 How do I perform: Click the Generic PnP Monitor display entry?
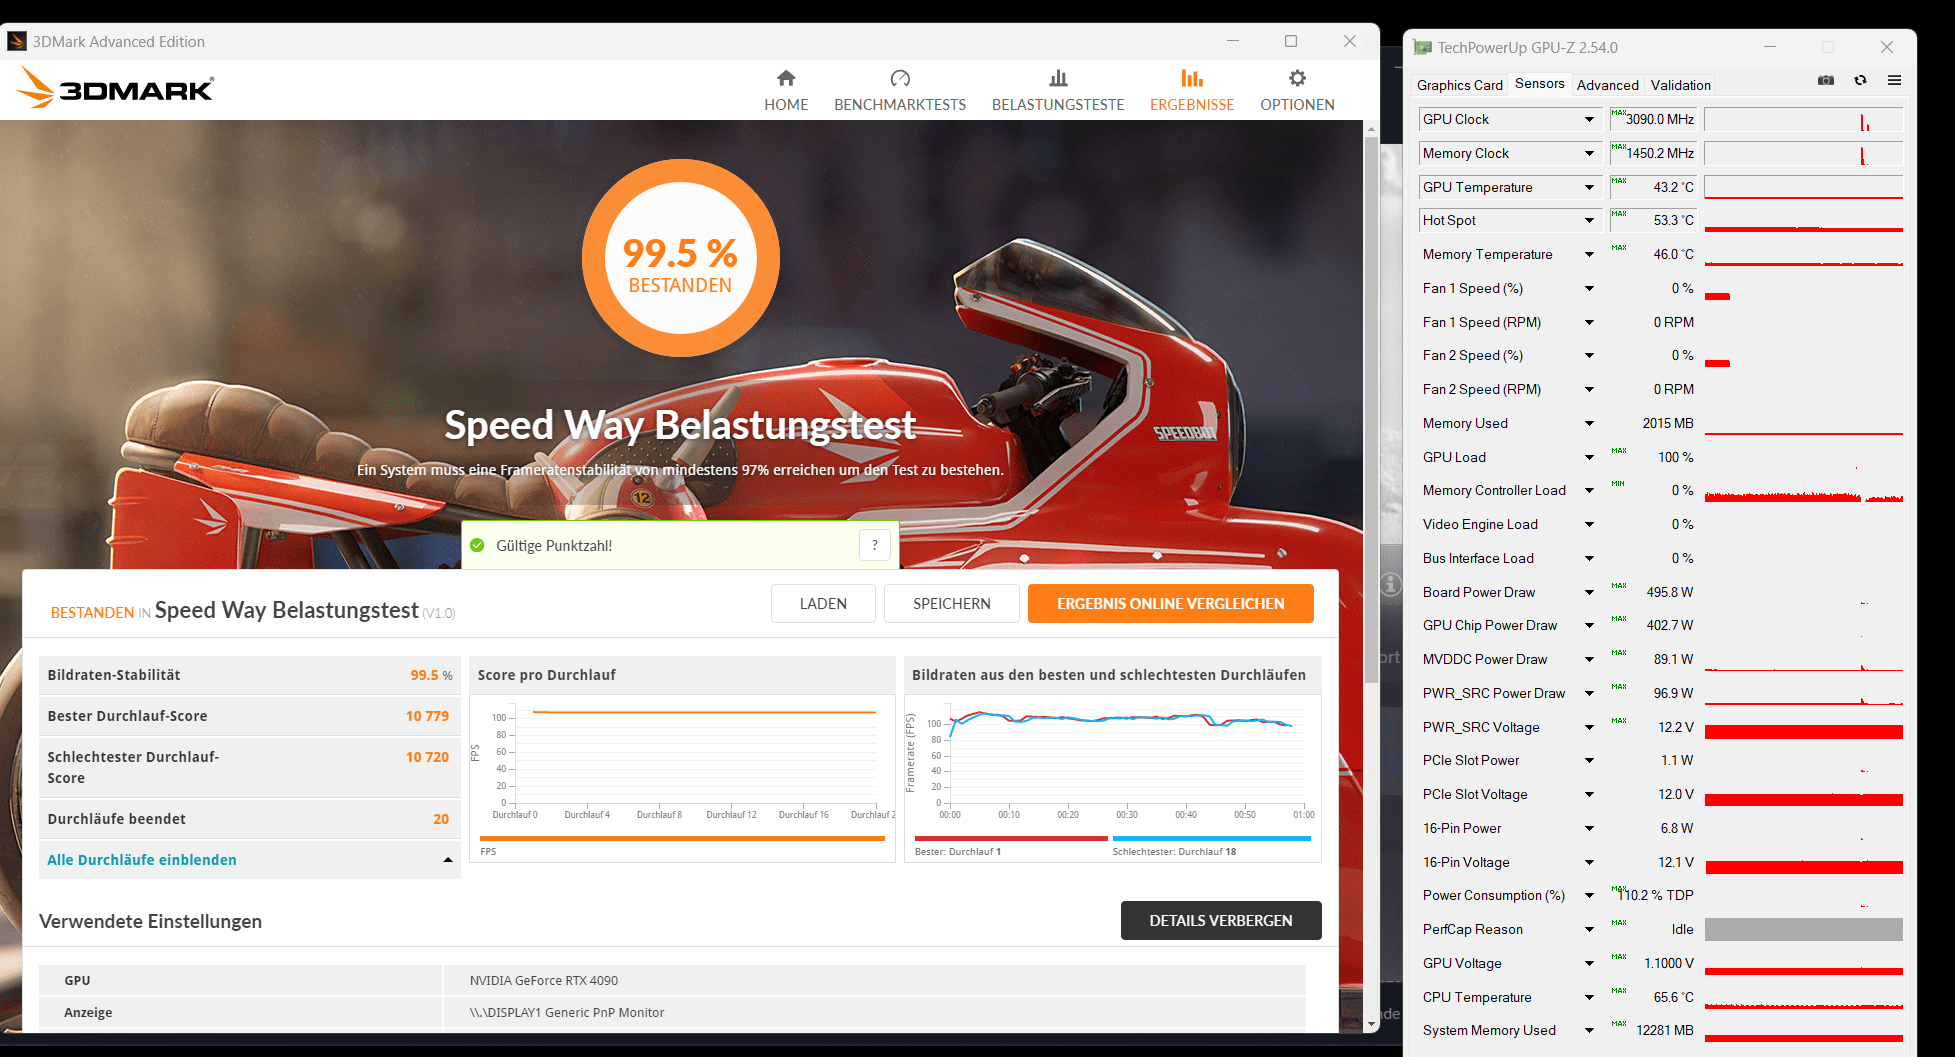pyautogui.click(x=567, y=1012)
